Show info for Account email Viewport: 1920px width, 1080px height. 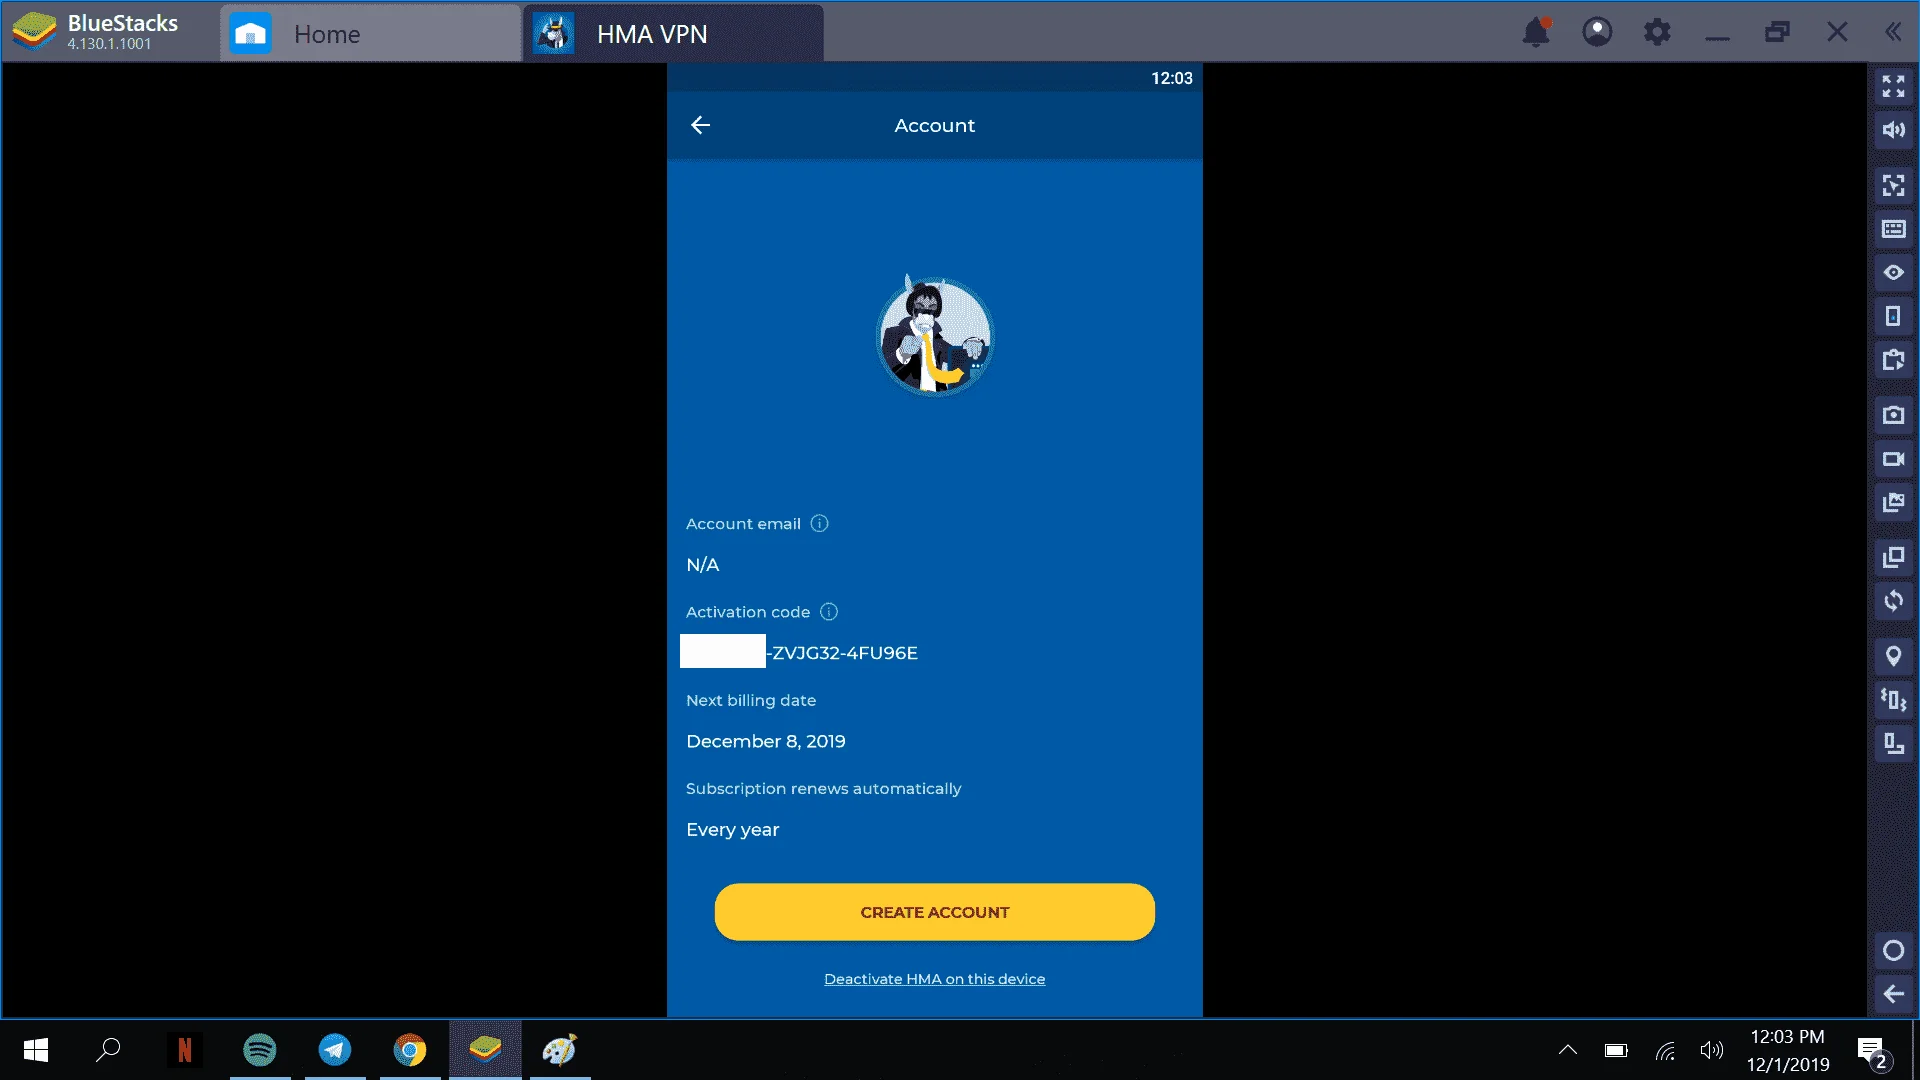tap(819, 523)
